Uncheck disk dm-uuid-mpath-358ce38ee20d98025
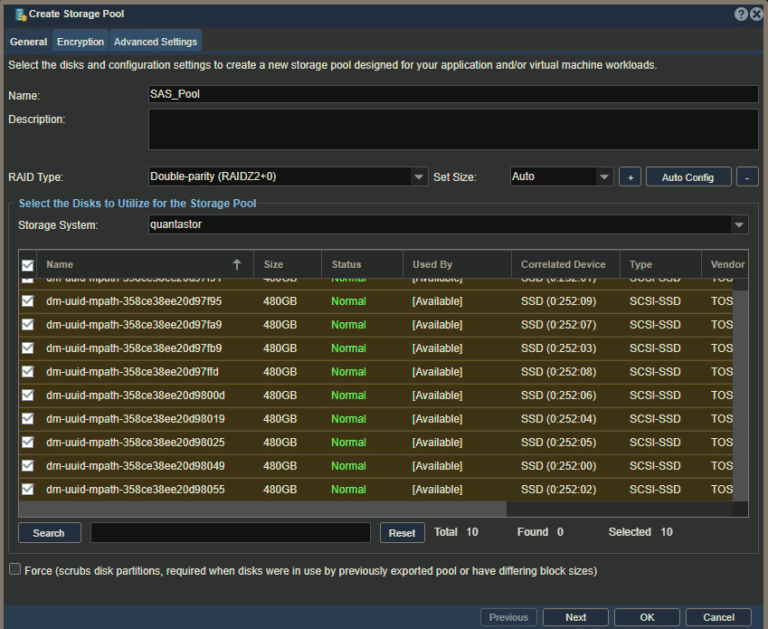768x629 pixels. pyautogui.click(x=27, y=442)
